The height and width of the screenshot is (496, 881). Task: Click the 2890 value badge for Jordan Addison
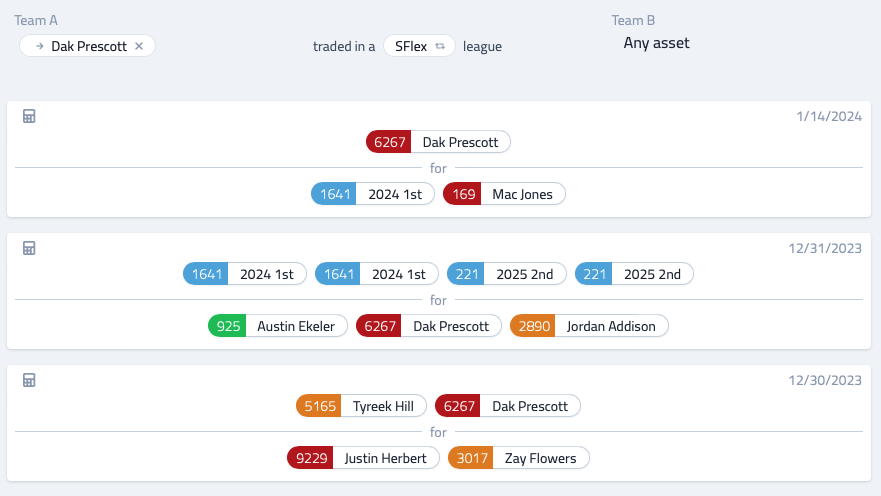coord(533,326)
